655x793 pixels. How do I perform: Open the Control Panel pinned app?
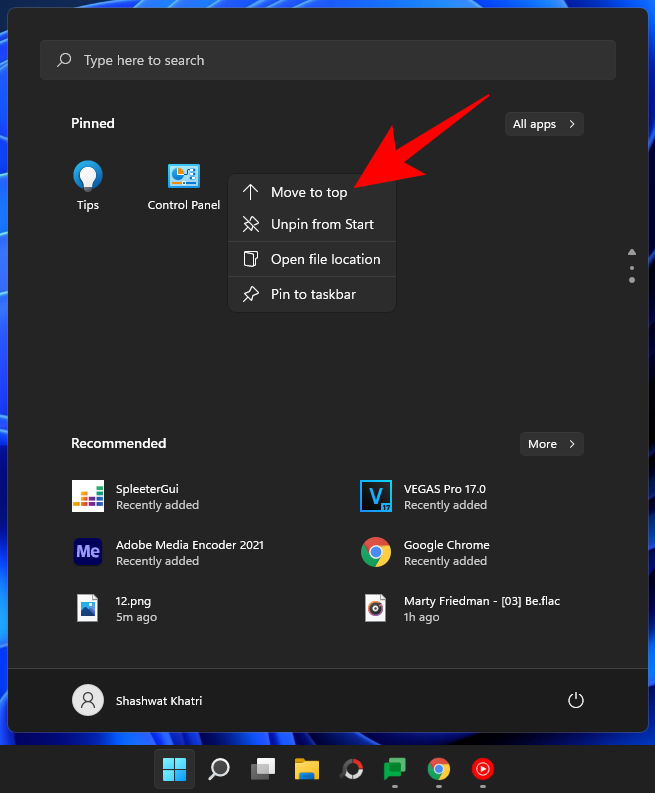(184, 186)
